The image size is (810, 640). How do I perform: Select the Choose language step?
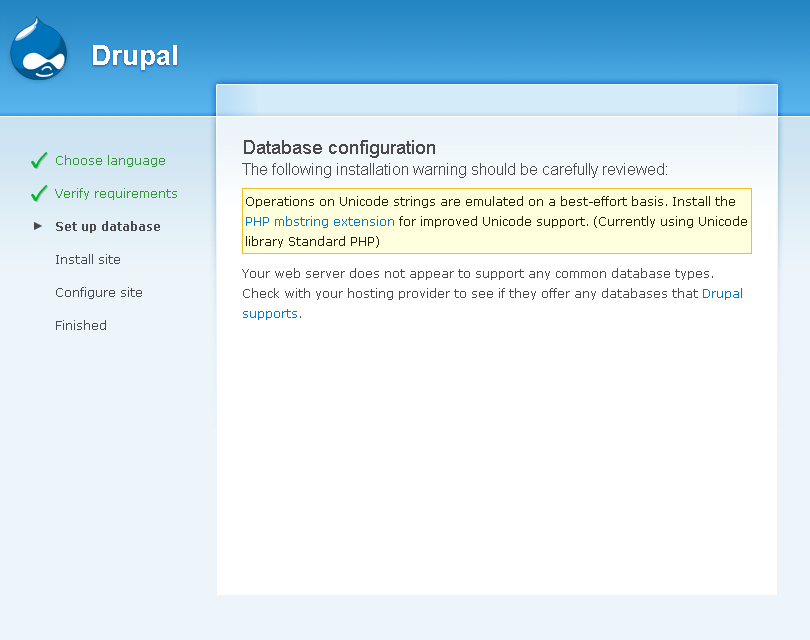111,161
